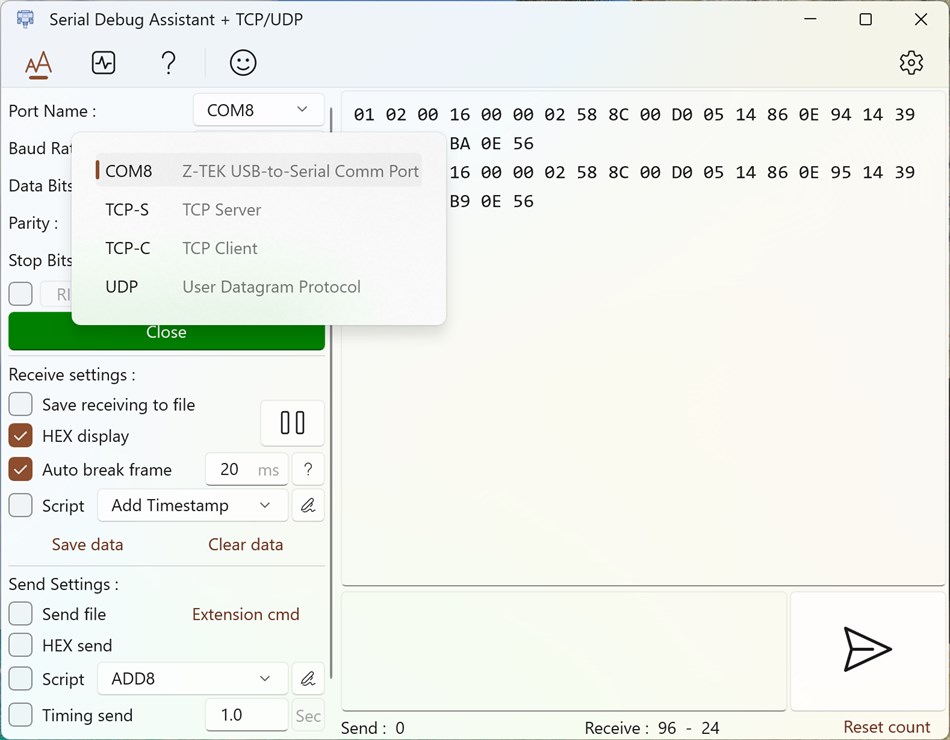Send data using the paper plane icon
Image resolution: width=950 pixels, height=740 pixels.
tap(866, 650)
